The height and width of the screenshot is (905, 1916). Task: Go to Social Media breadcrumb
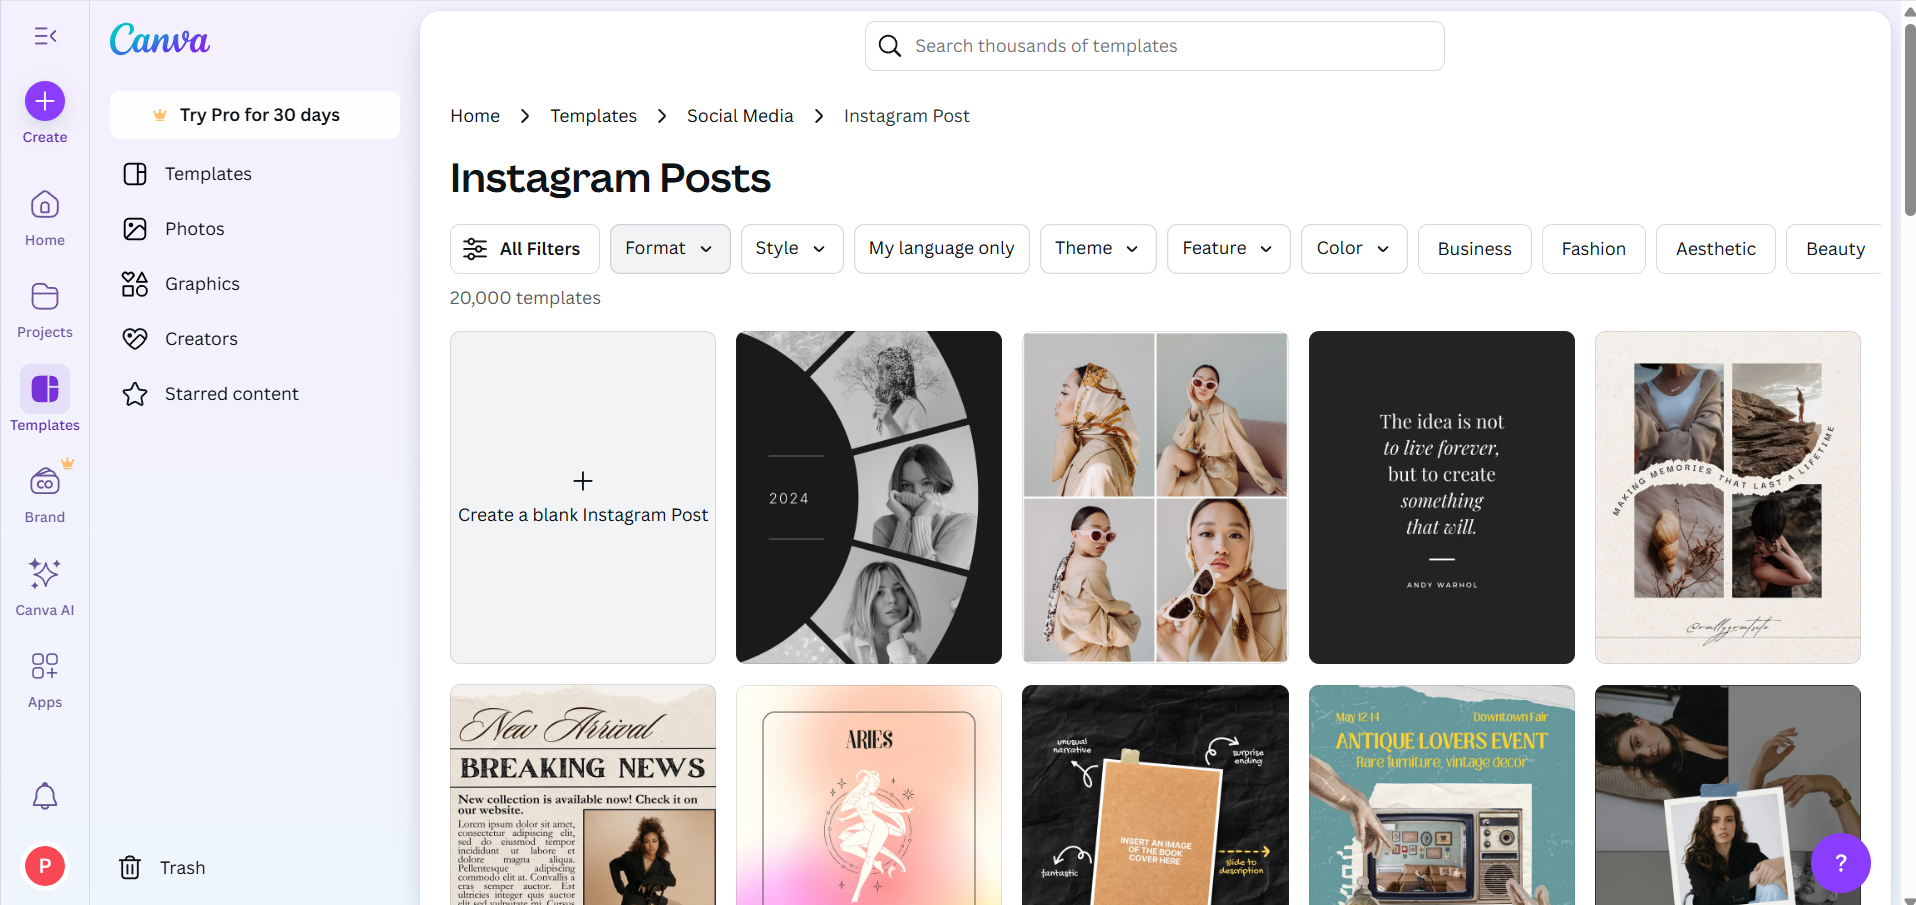740,116
